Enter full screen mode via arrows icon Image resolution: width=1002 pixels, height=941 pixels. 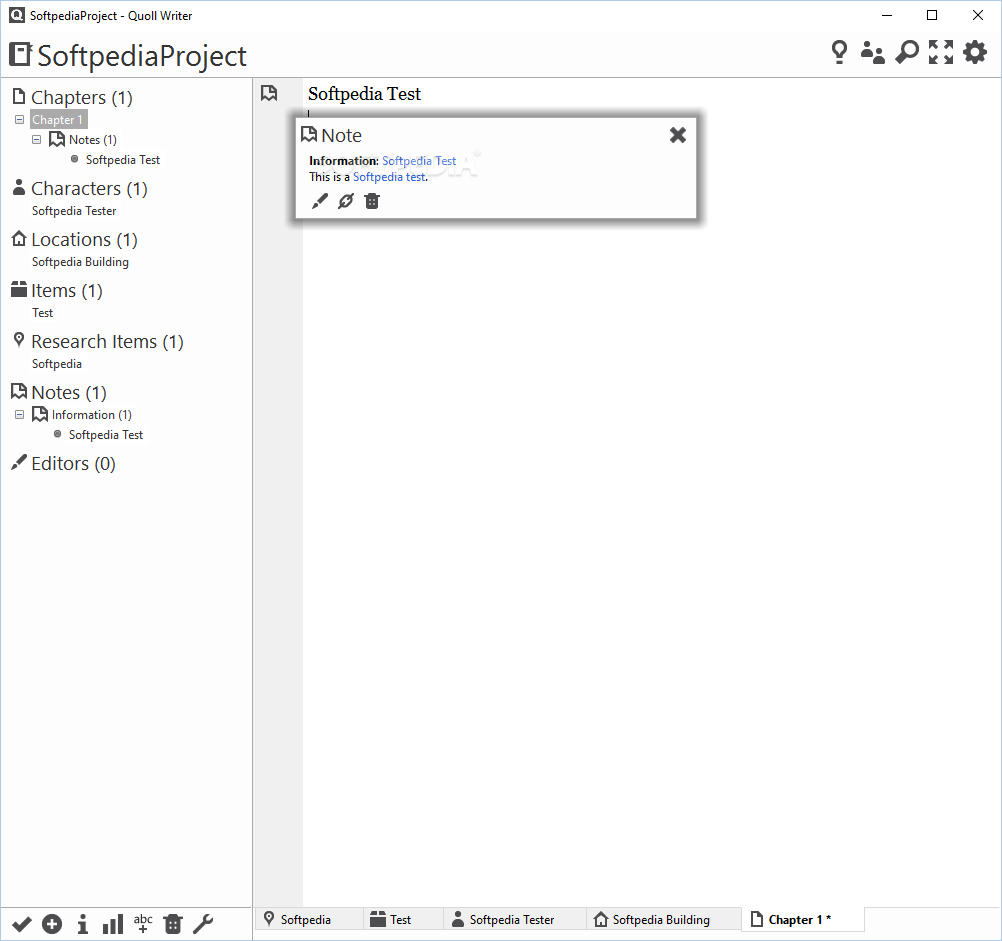[x=941, y=52]
